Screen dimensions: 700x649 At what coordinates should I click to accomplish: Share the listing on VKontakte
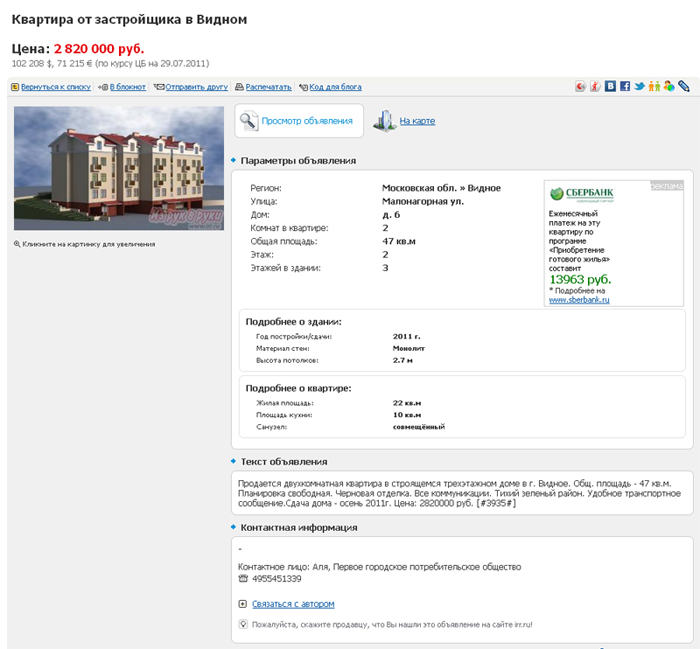[x=610, y=86]
